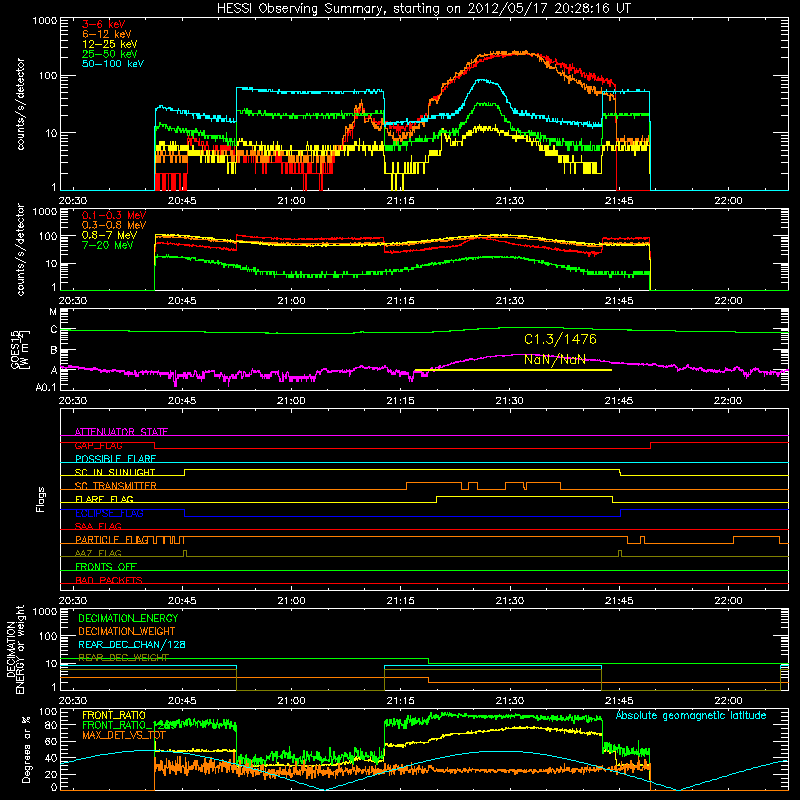Select the PARTICLE_FLAG label
This screenshot has height=800, width=800.
tap(111, 539)
